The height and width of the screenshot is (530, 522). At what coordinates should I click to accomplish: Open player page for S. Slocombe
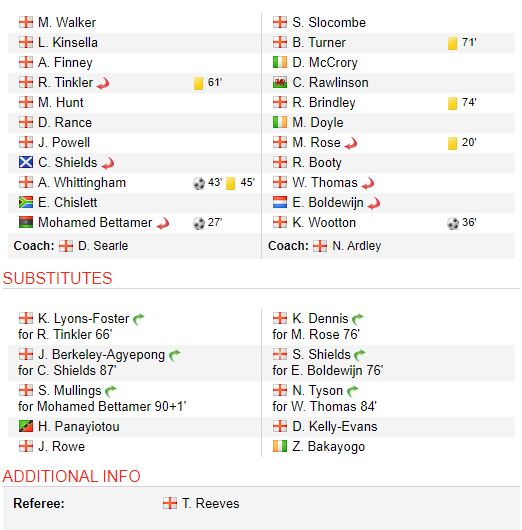pyautogui.click(x=329, y=23)
